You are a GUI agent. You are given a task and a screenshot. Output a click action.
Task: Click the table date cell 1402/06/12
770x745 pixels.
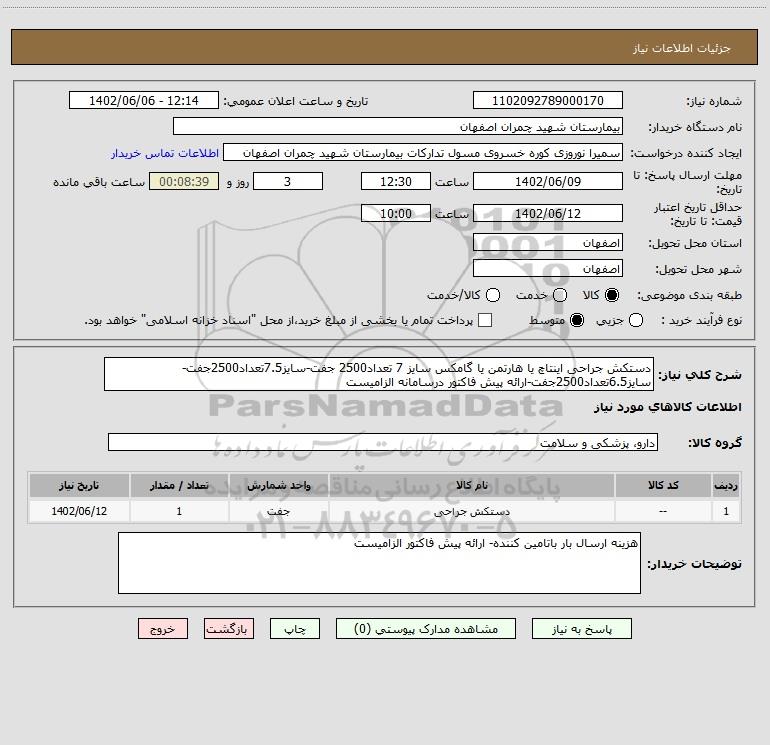(x=79, y=512)
